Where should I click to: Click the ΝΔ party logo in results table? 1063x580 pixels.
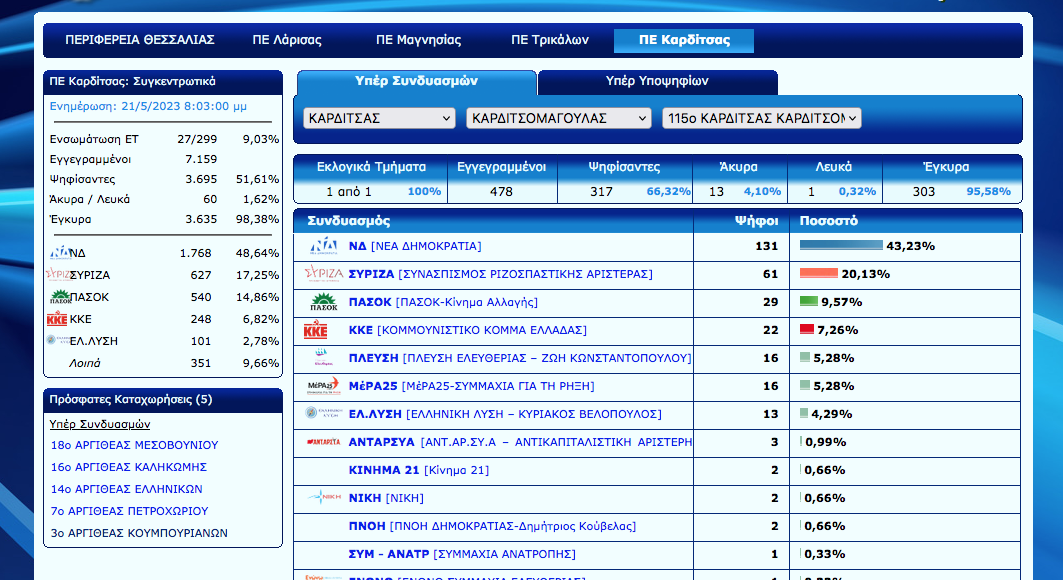click(324, 246)
